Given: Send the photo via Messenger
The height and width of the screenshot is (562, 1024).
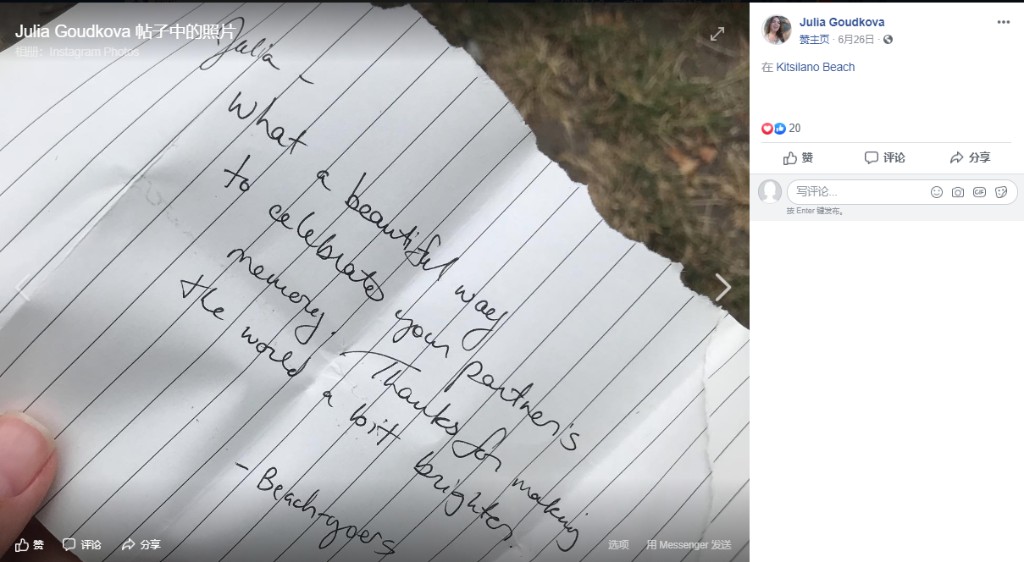Looking at the screenshot, I should click(689, 544).
